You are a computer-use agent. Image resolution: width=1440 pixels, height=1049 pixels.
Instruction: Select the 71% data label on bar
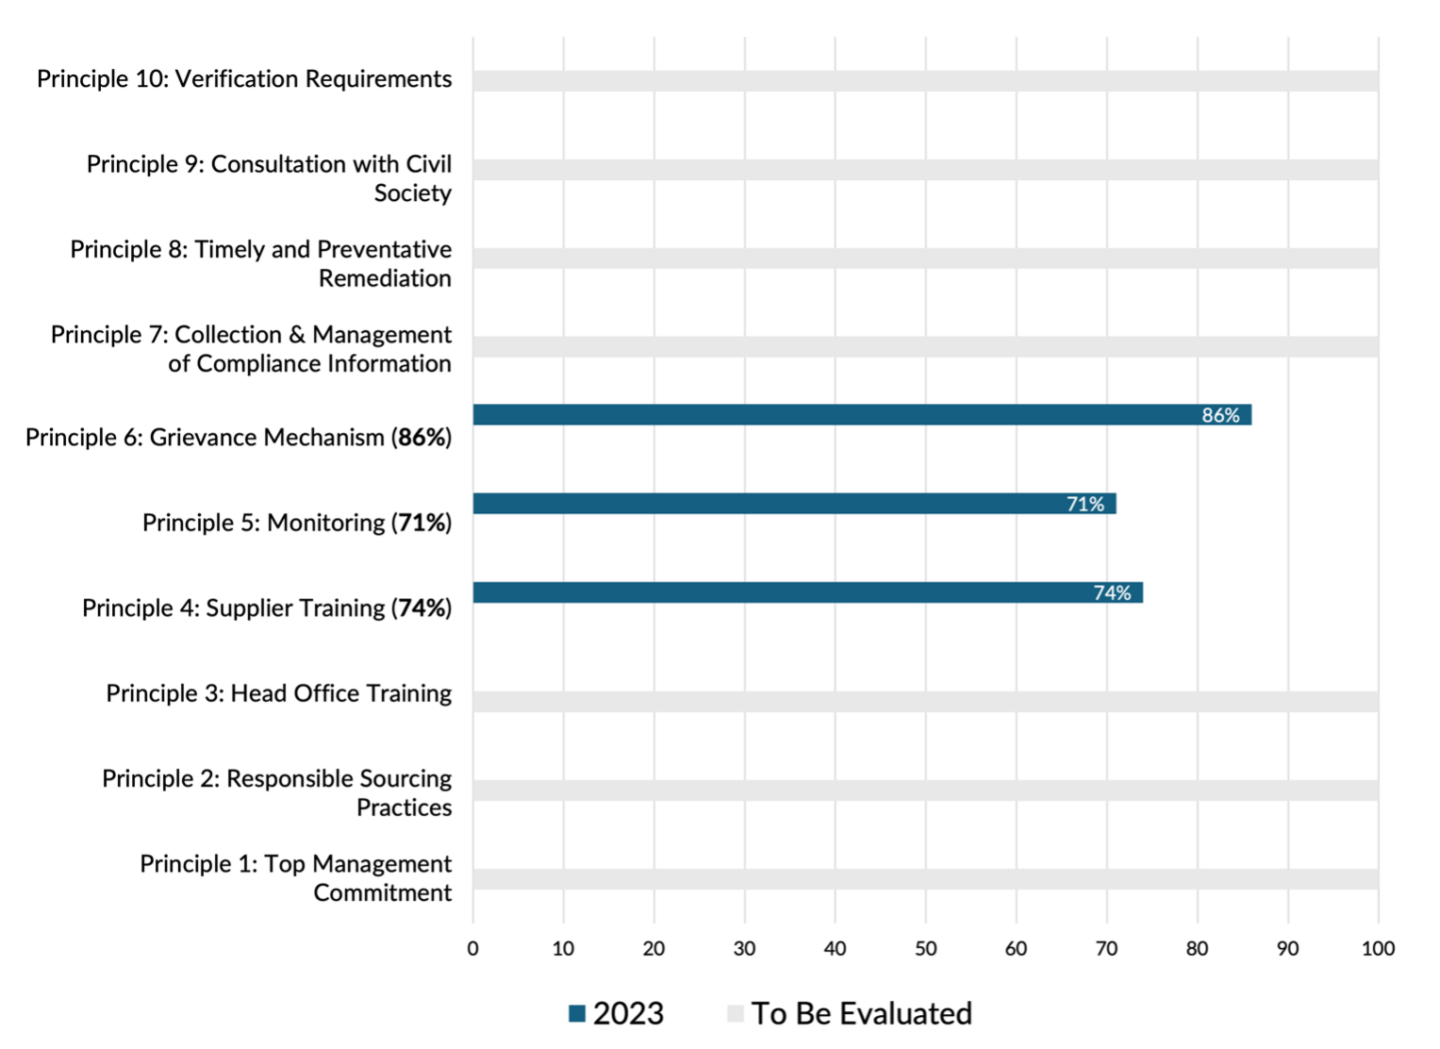pyautogui.click(x=1085, y=504)
